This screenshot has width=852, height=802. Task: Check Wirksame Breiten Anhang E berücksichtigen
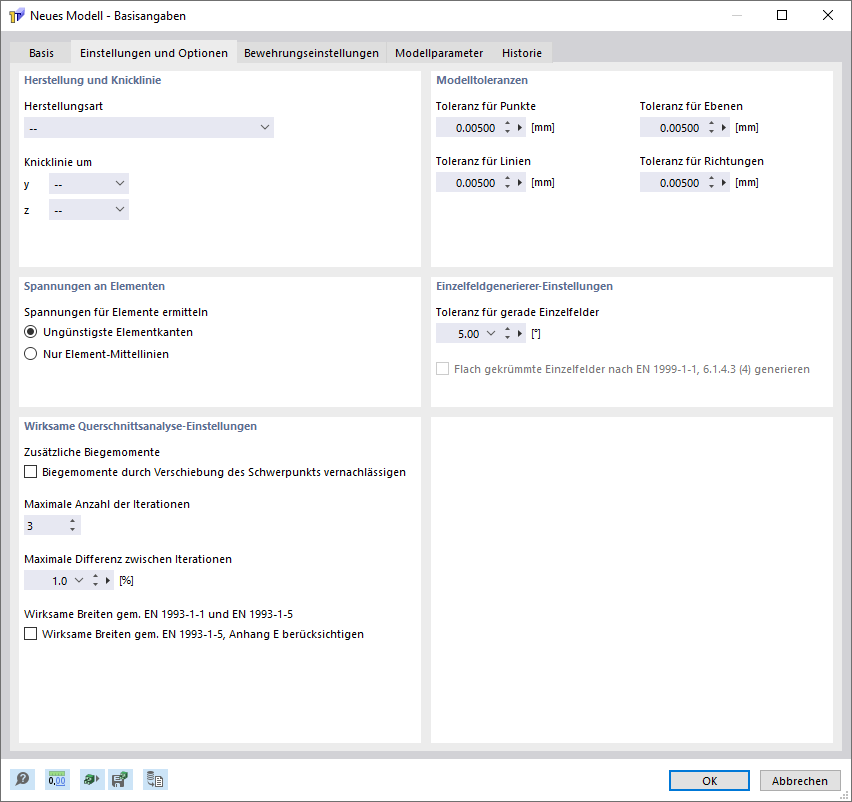tap(30, 634)
